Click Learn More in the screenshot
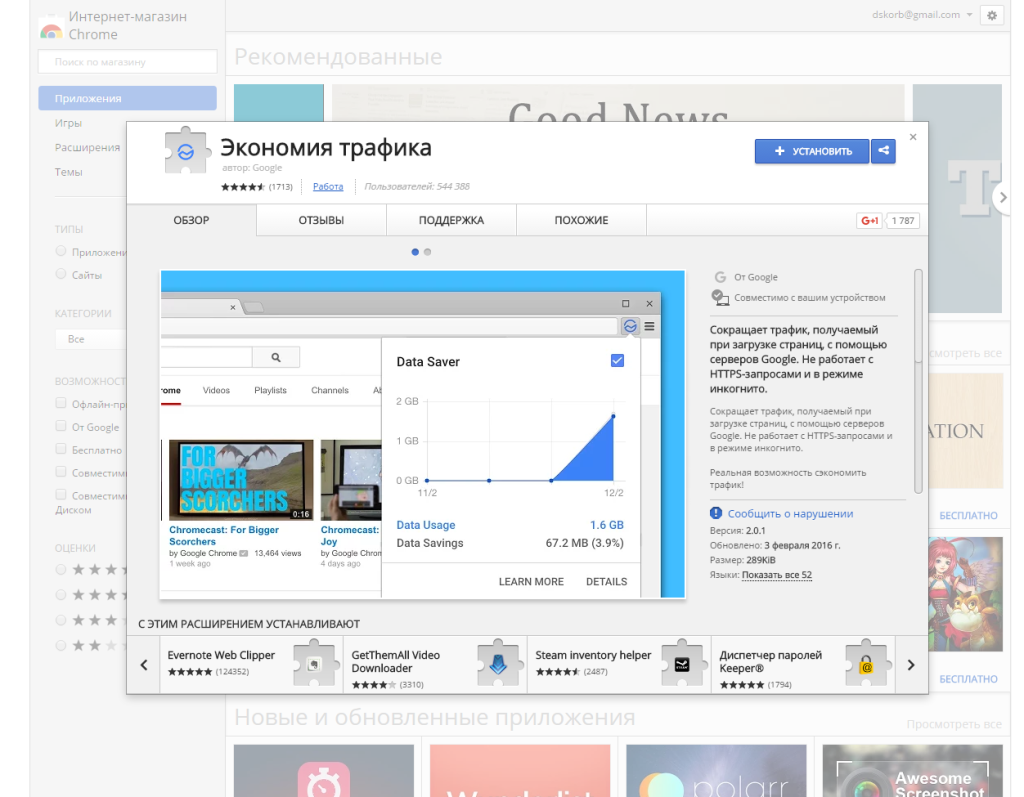The height and width of the screenshot is (797, 1024). click(x=531, y=581)
